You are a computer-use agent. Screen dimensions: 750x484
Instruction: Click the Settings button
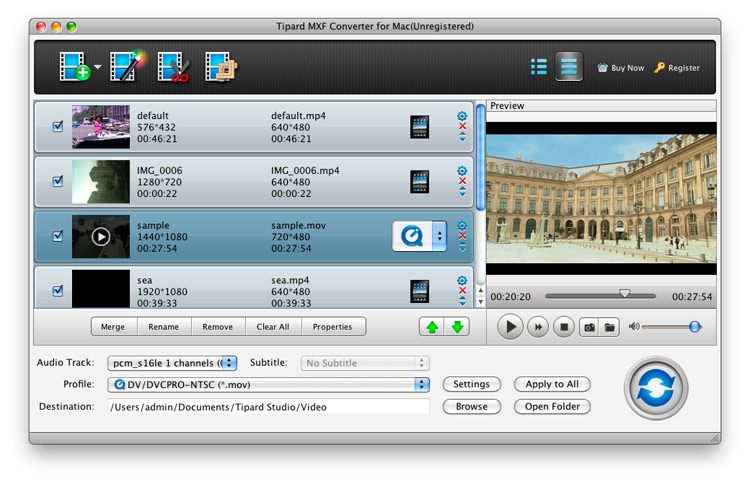[x=472, y=384]
